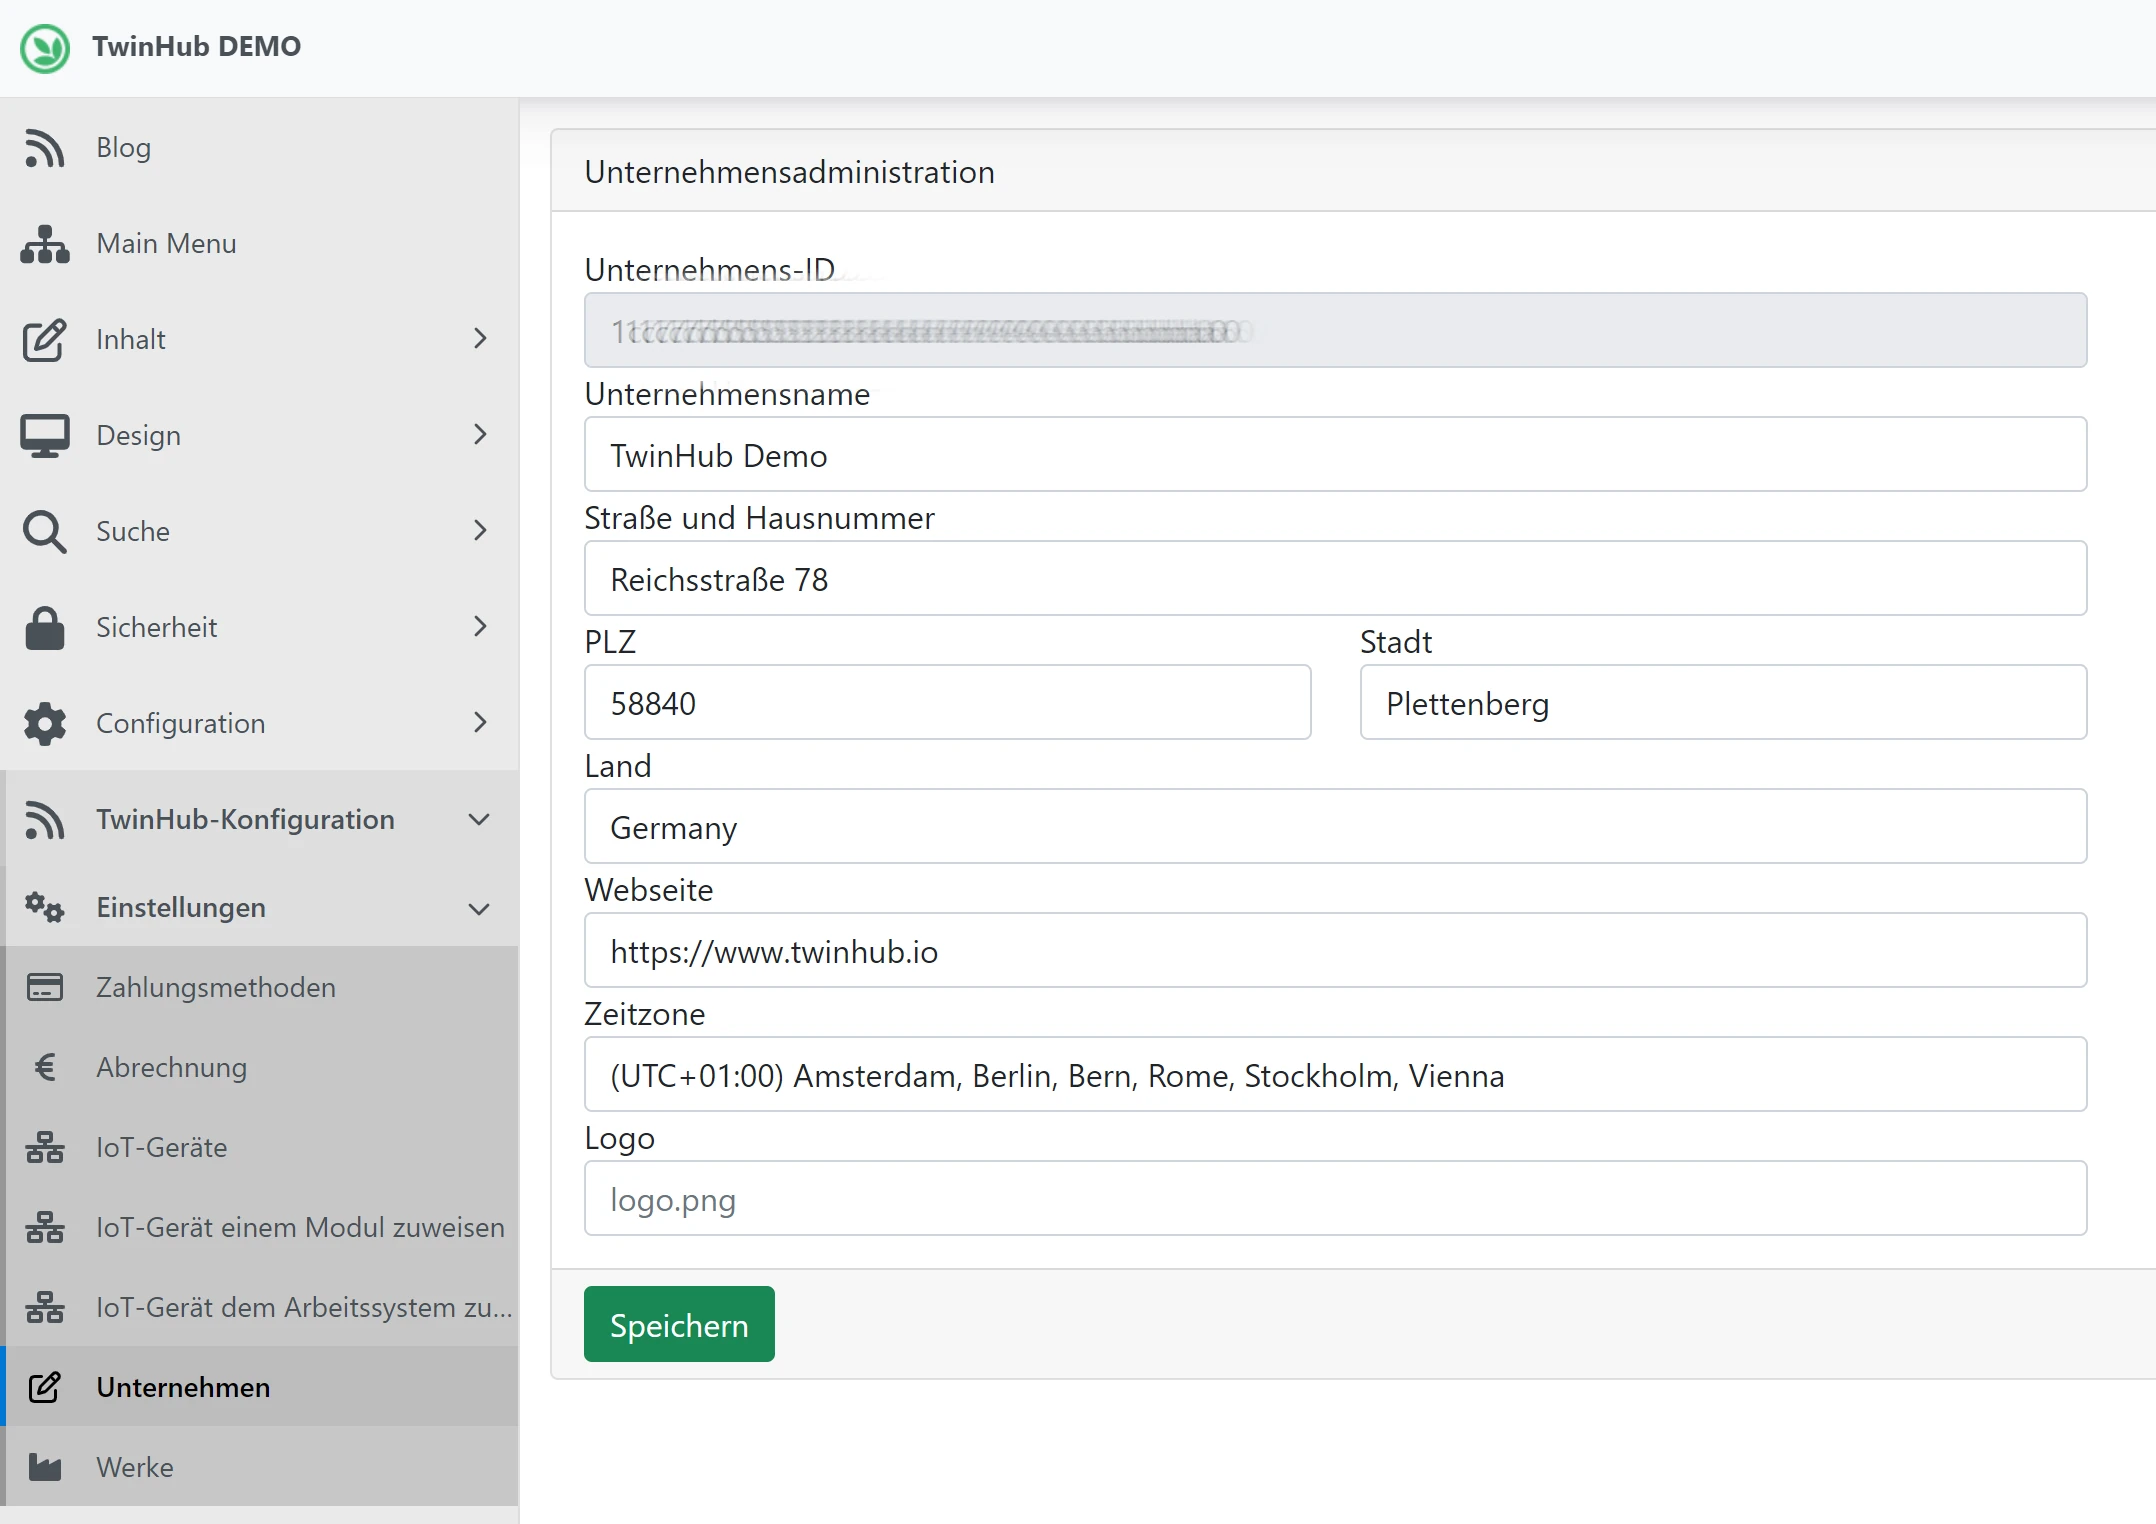Click the Speichern button
Viewport: 2156px width, 1524px height.
tap(679, 1325)
